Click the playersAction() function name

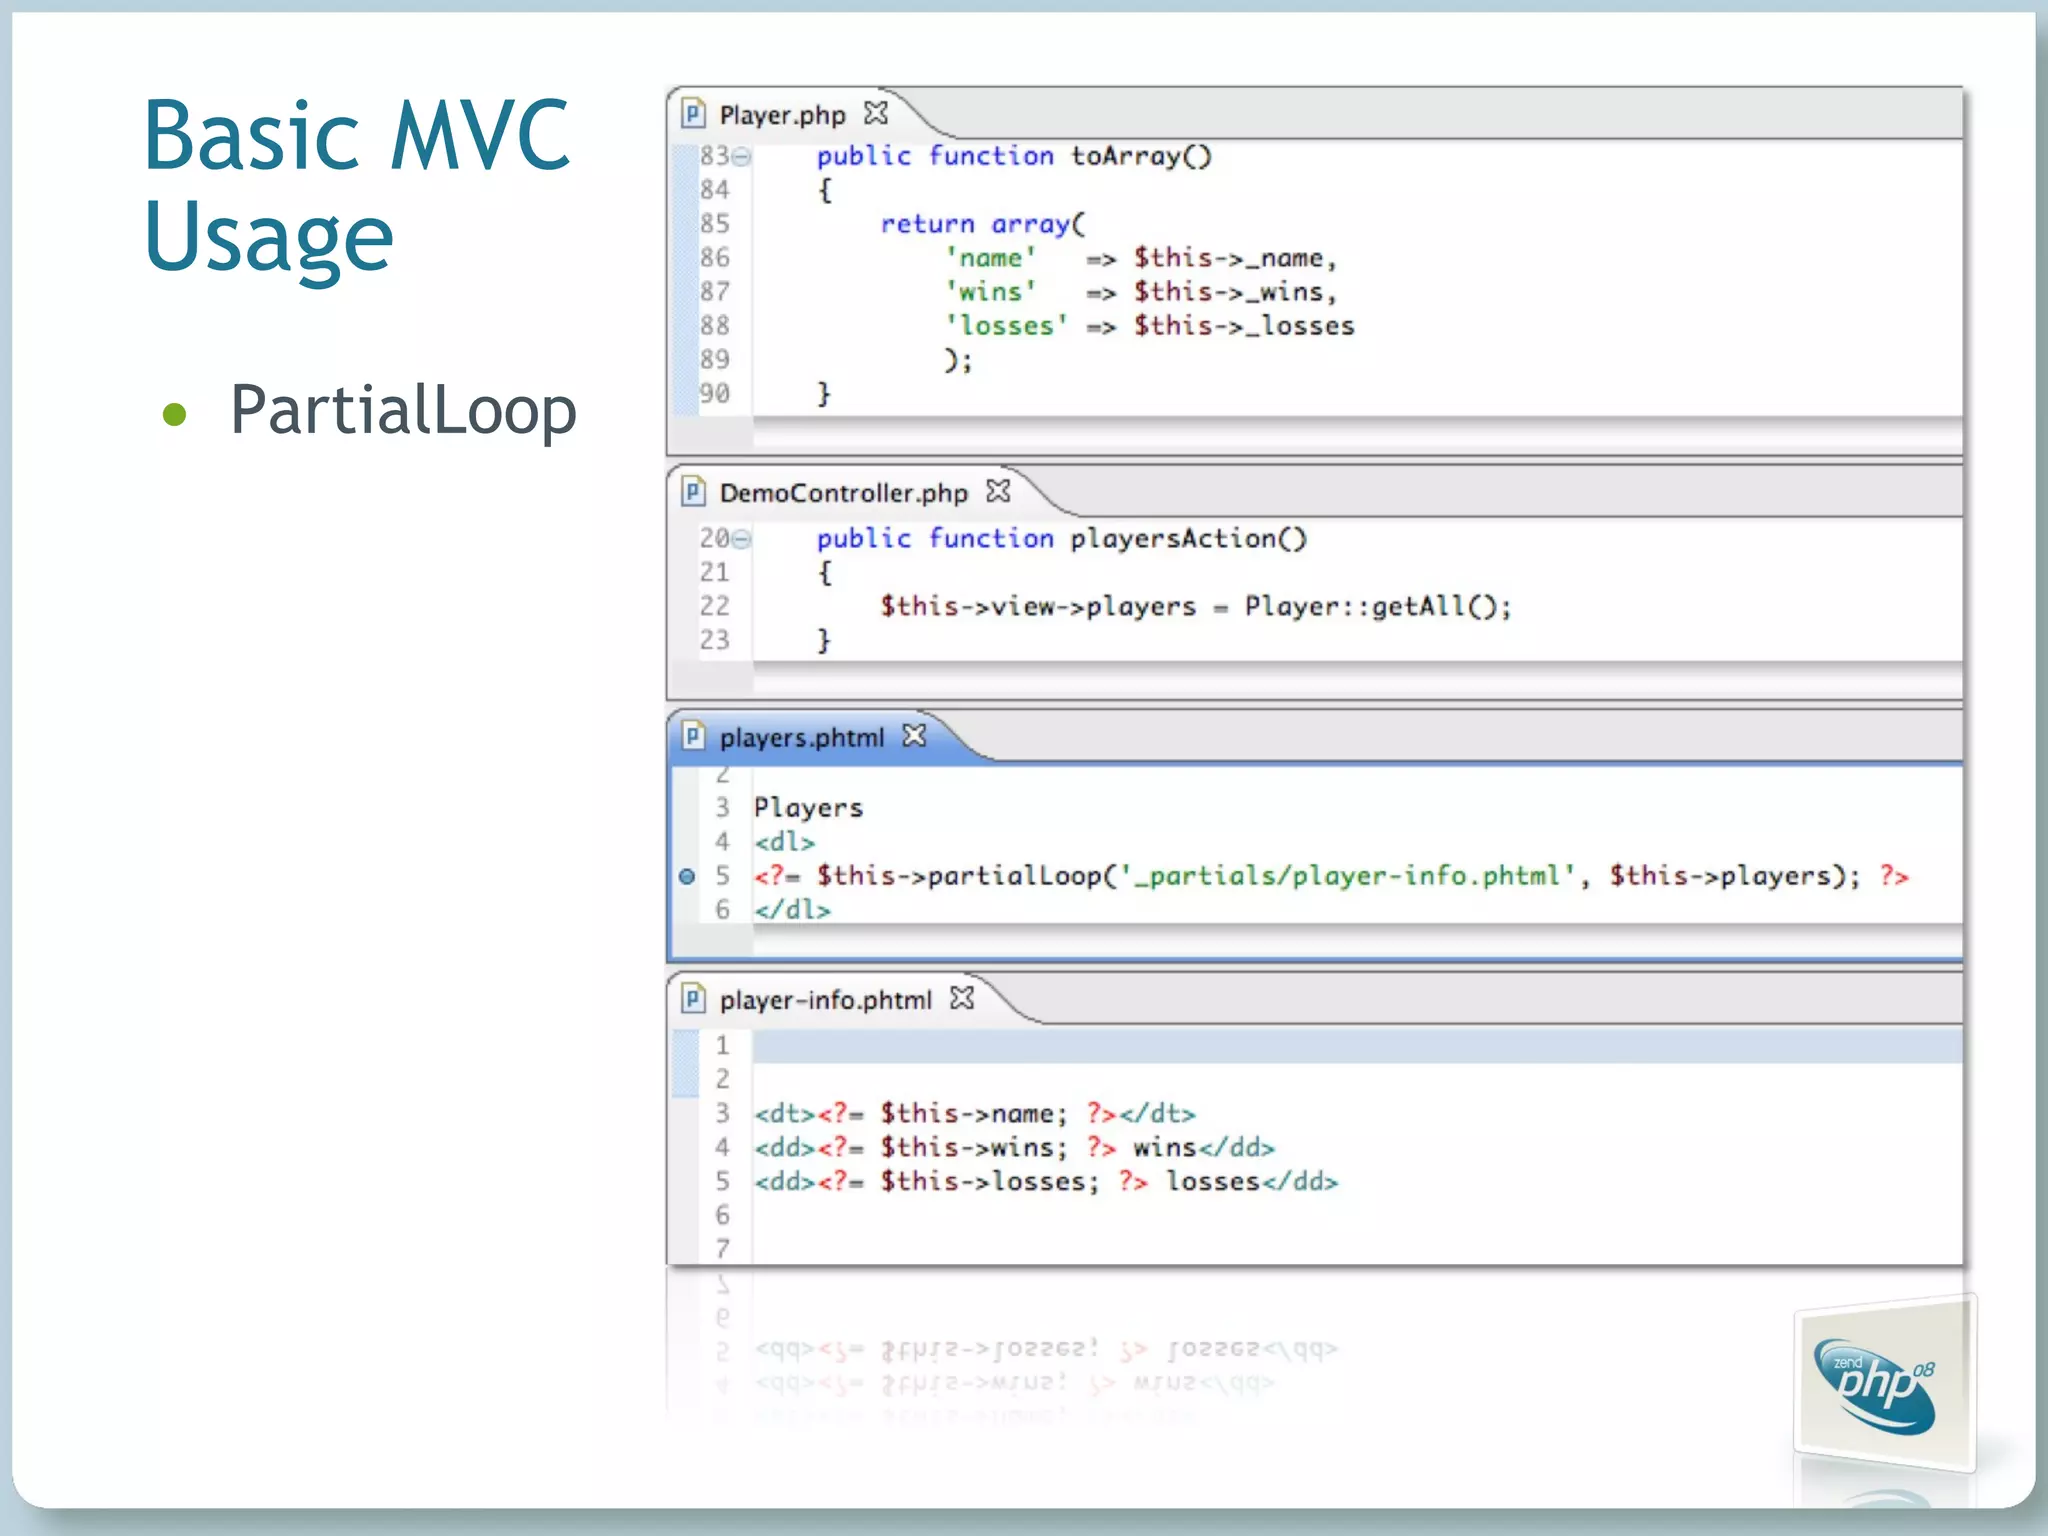click(x=1189, y=539)
